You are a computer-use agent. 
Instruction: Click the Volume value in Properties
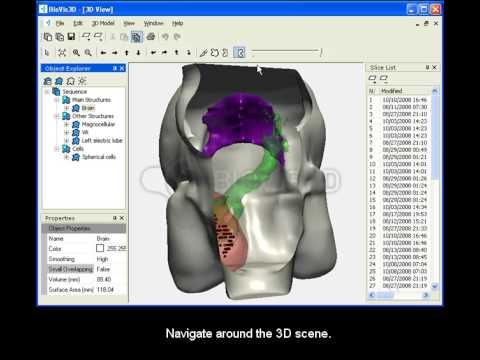(104, 279)
